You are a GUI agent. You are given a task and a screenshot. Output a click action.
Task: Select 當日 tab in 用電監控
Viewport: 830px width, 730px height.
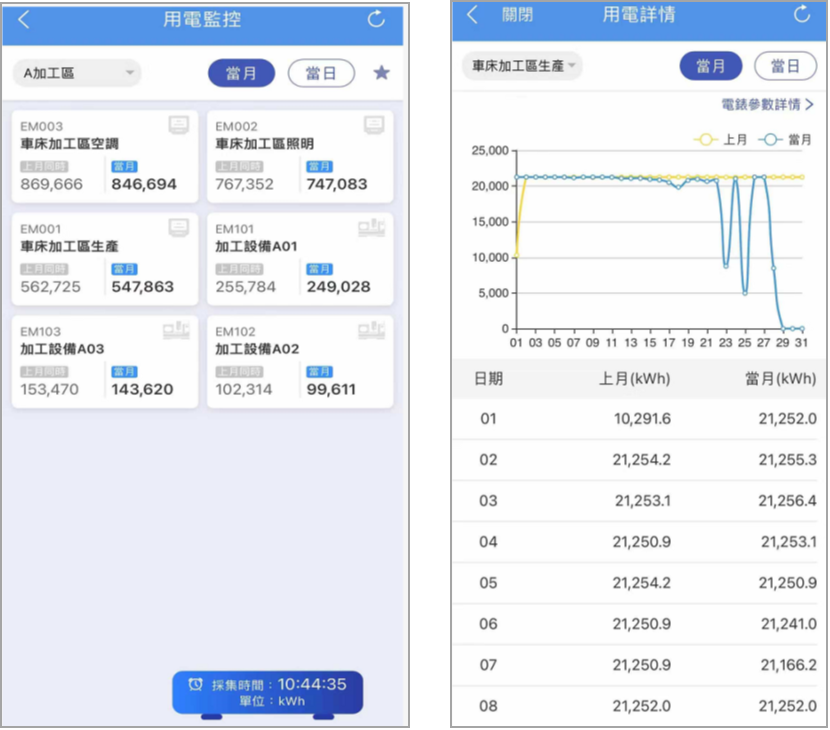pos(321,73)
